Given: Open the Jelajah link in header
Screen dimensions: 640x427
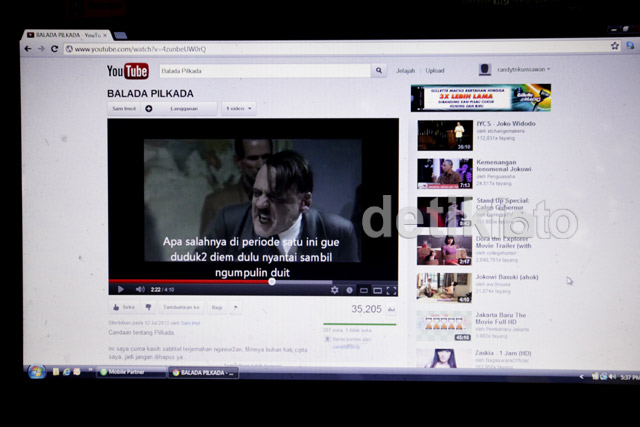Looking at the screenshot, I should 405,71.
